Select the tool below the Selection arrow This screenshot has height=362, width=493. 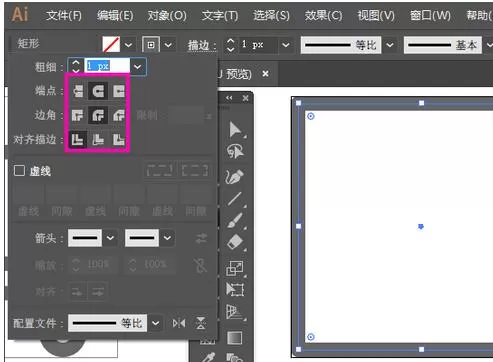tap(235, 152)
